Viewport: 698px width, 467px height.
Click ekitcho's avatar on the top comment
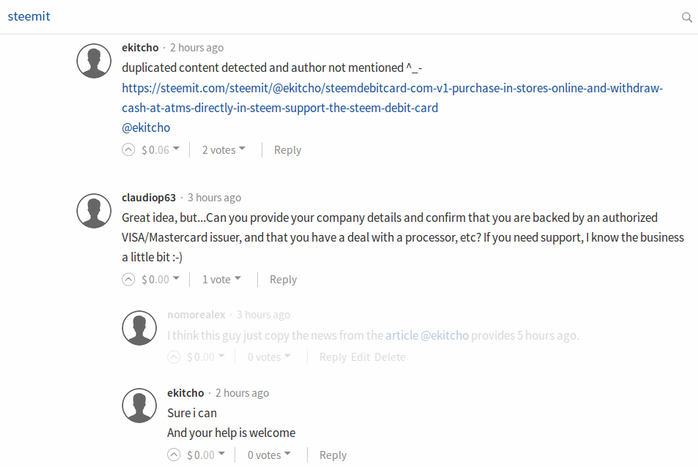tap(94, 61)
